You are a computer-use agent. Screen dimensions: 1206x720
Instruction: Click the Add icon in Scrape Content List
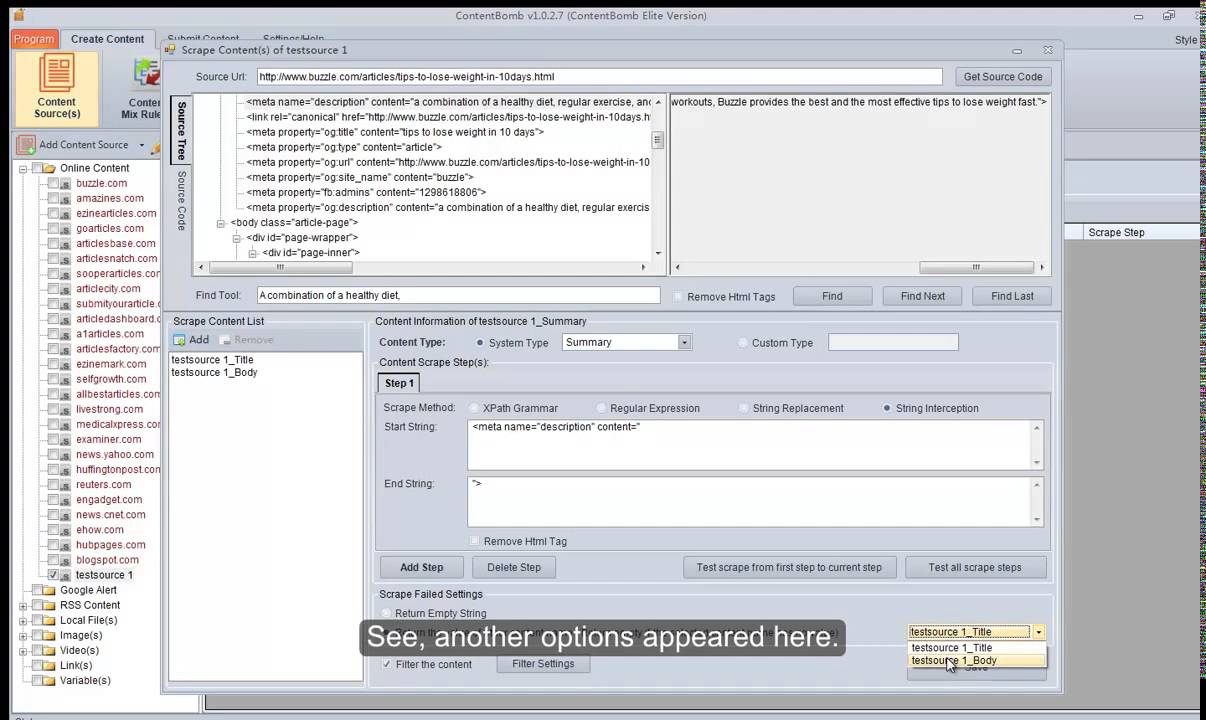tap(180, 340)
